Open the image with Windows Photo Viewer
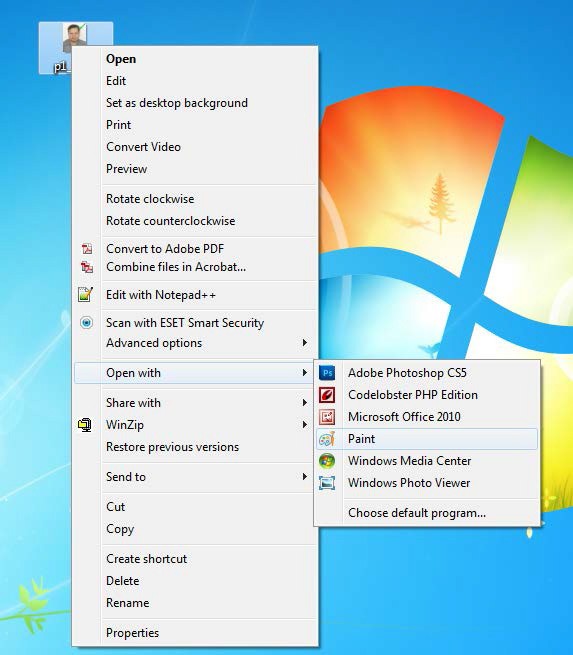This screenshot has width=573, height=655. click(x=427, y=483)
